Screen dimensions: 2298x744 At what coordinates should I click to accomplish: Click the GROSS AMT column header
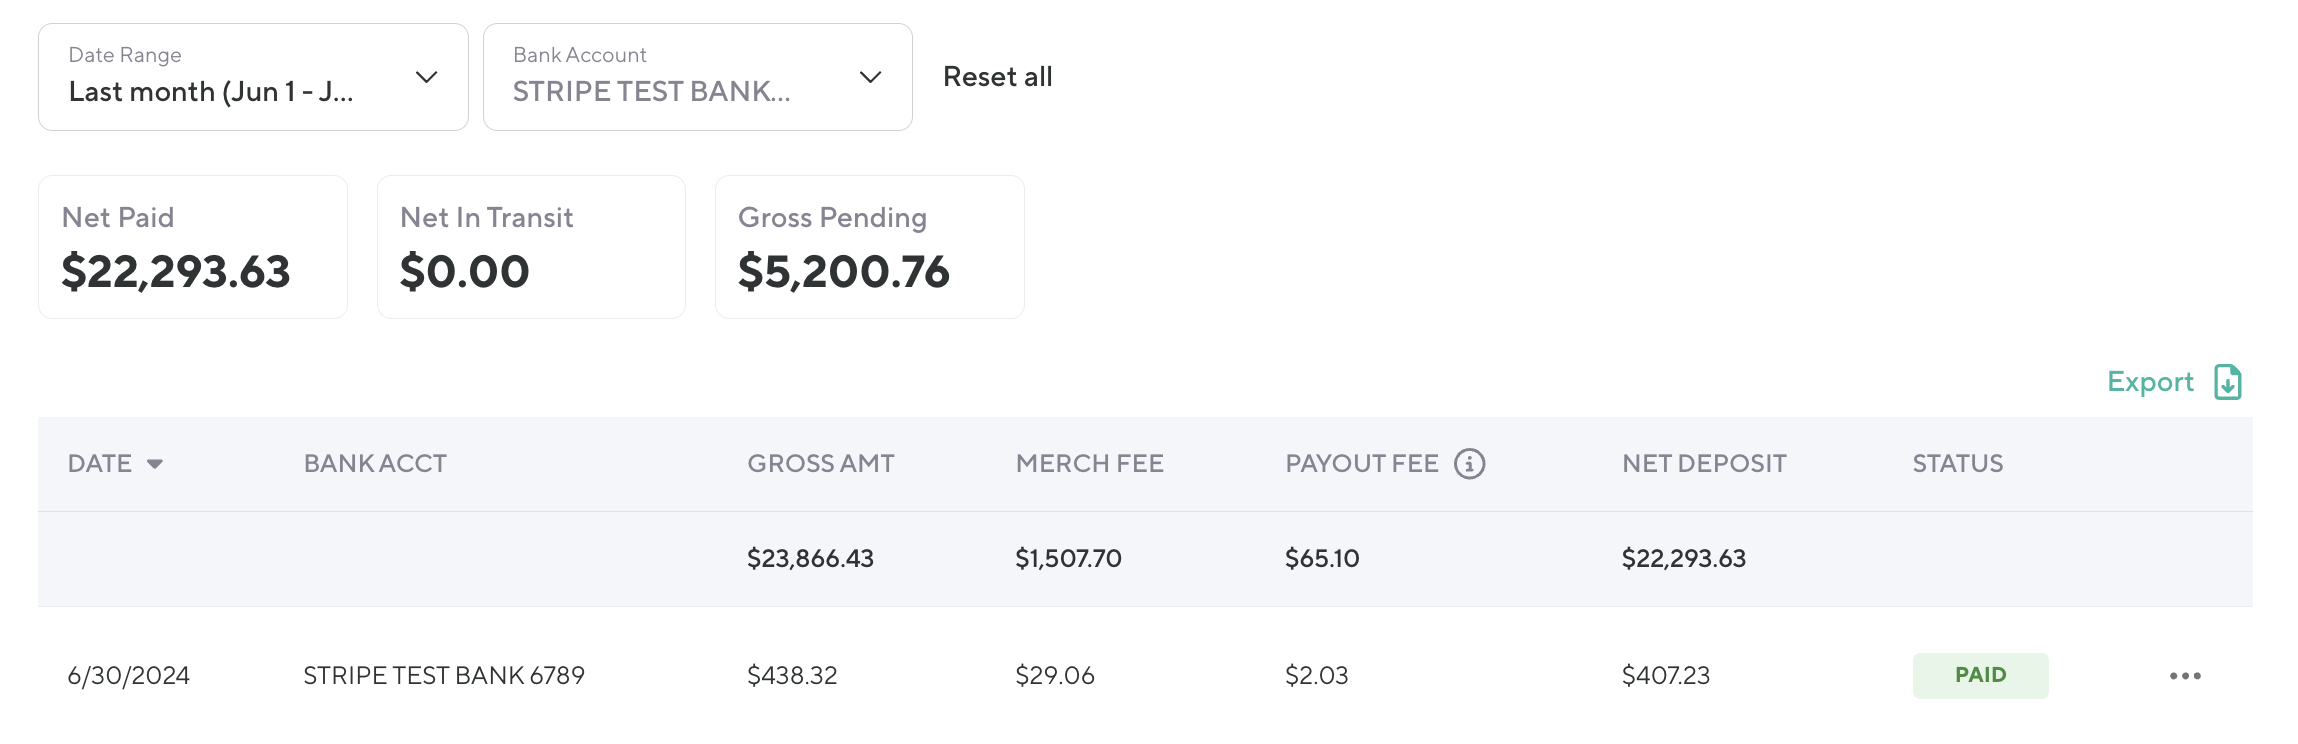click(821, 464)
